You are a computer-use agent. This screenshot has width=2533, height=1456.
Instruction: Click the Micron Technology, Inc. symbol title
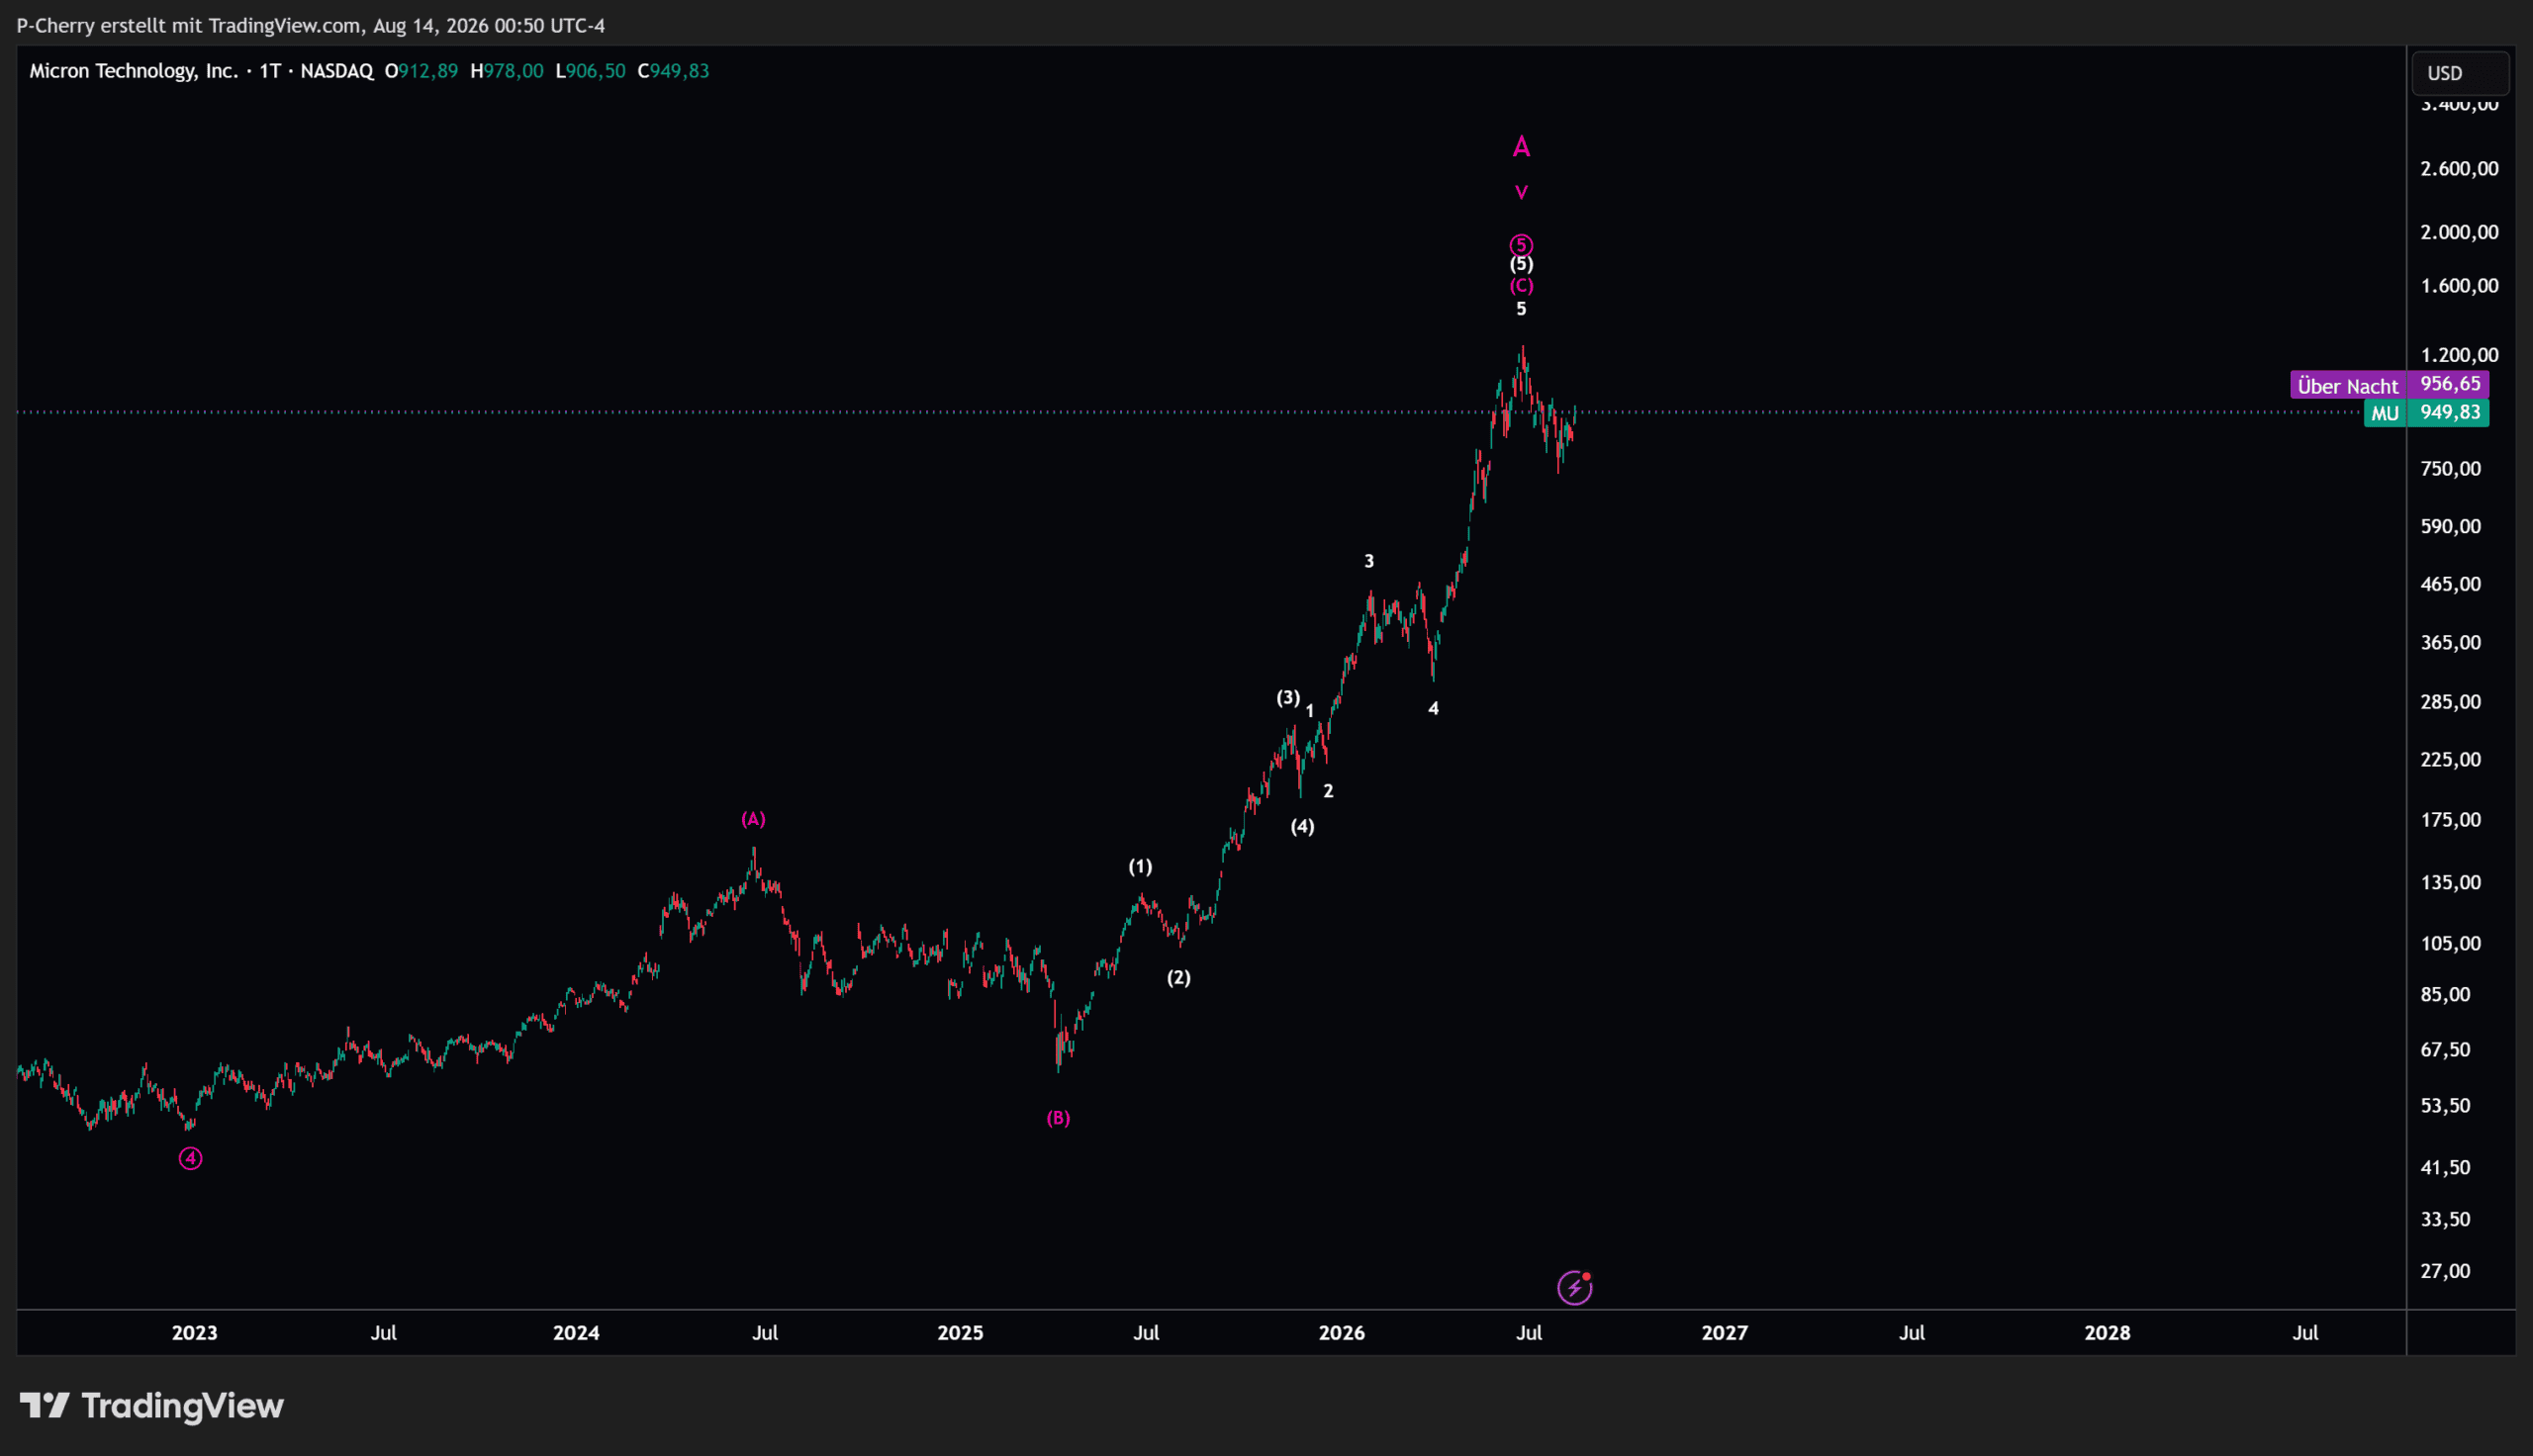click(134, 71)
